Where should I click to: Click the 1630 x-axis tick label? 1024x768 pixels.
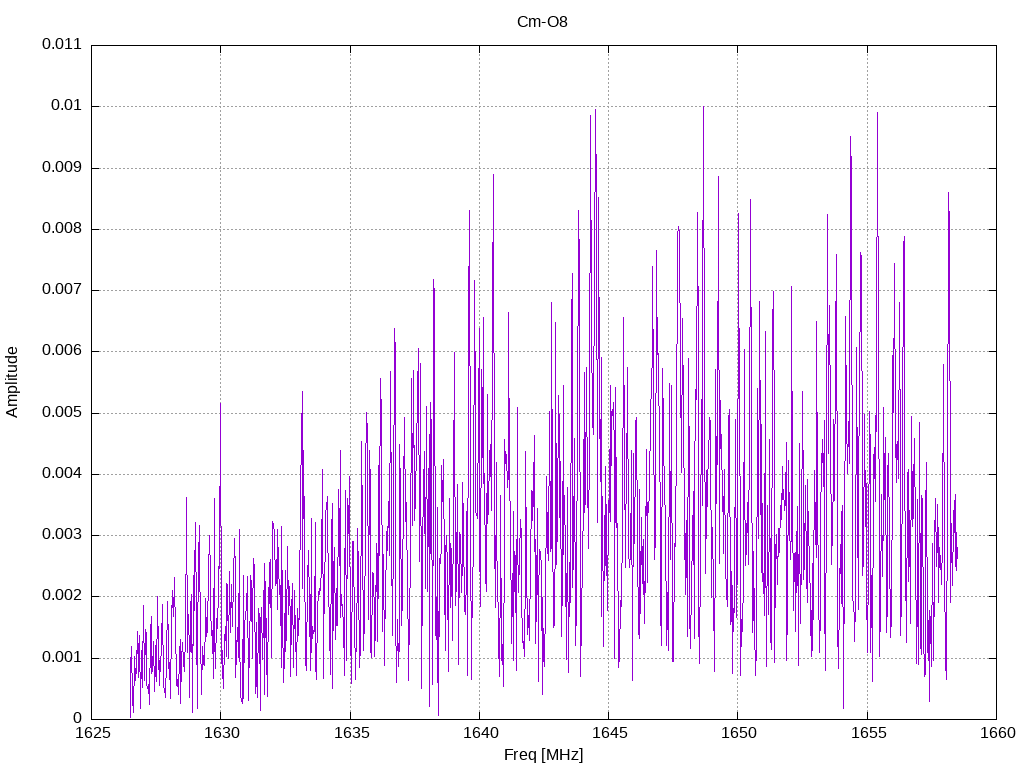click(x=222, y=733)
